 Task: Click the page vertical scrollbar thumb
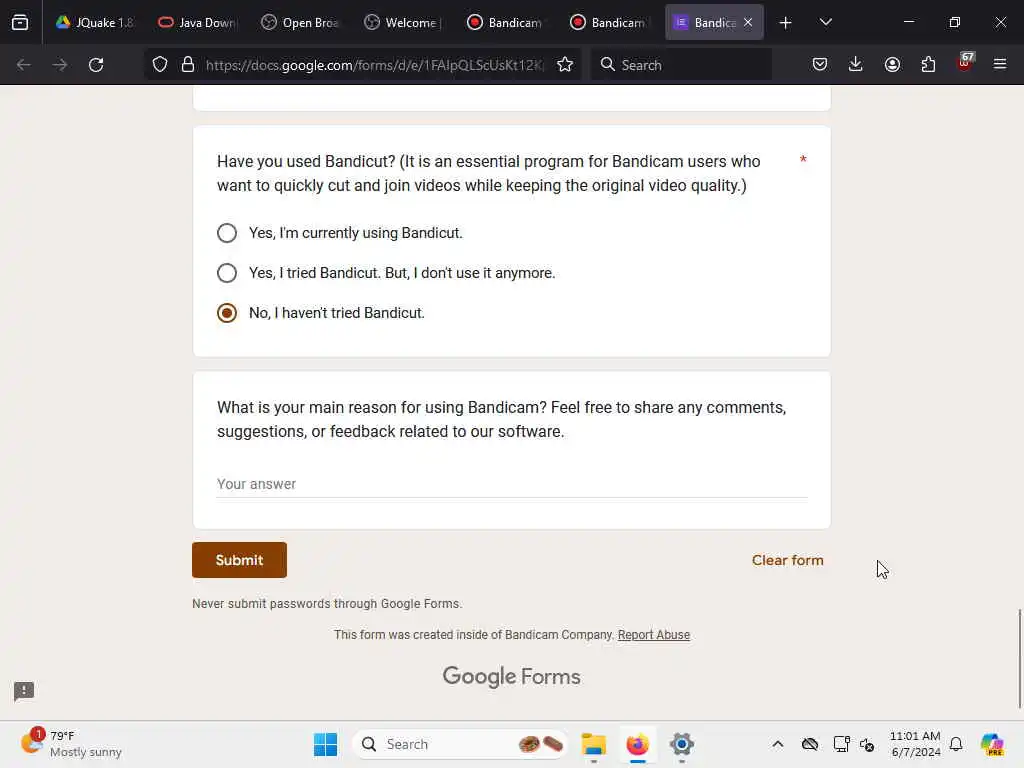[1019, 658]
